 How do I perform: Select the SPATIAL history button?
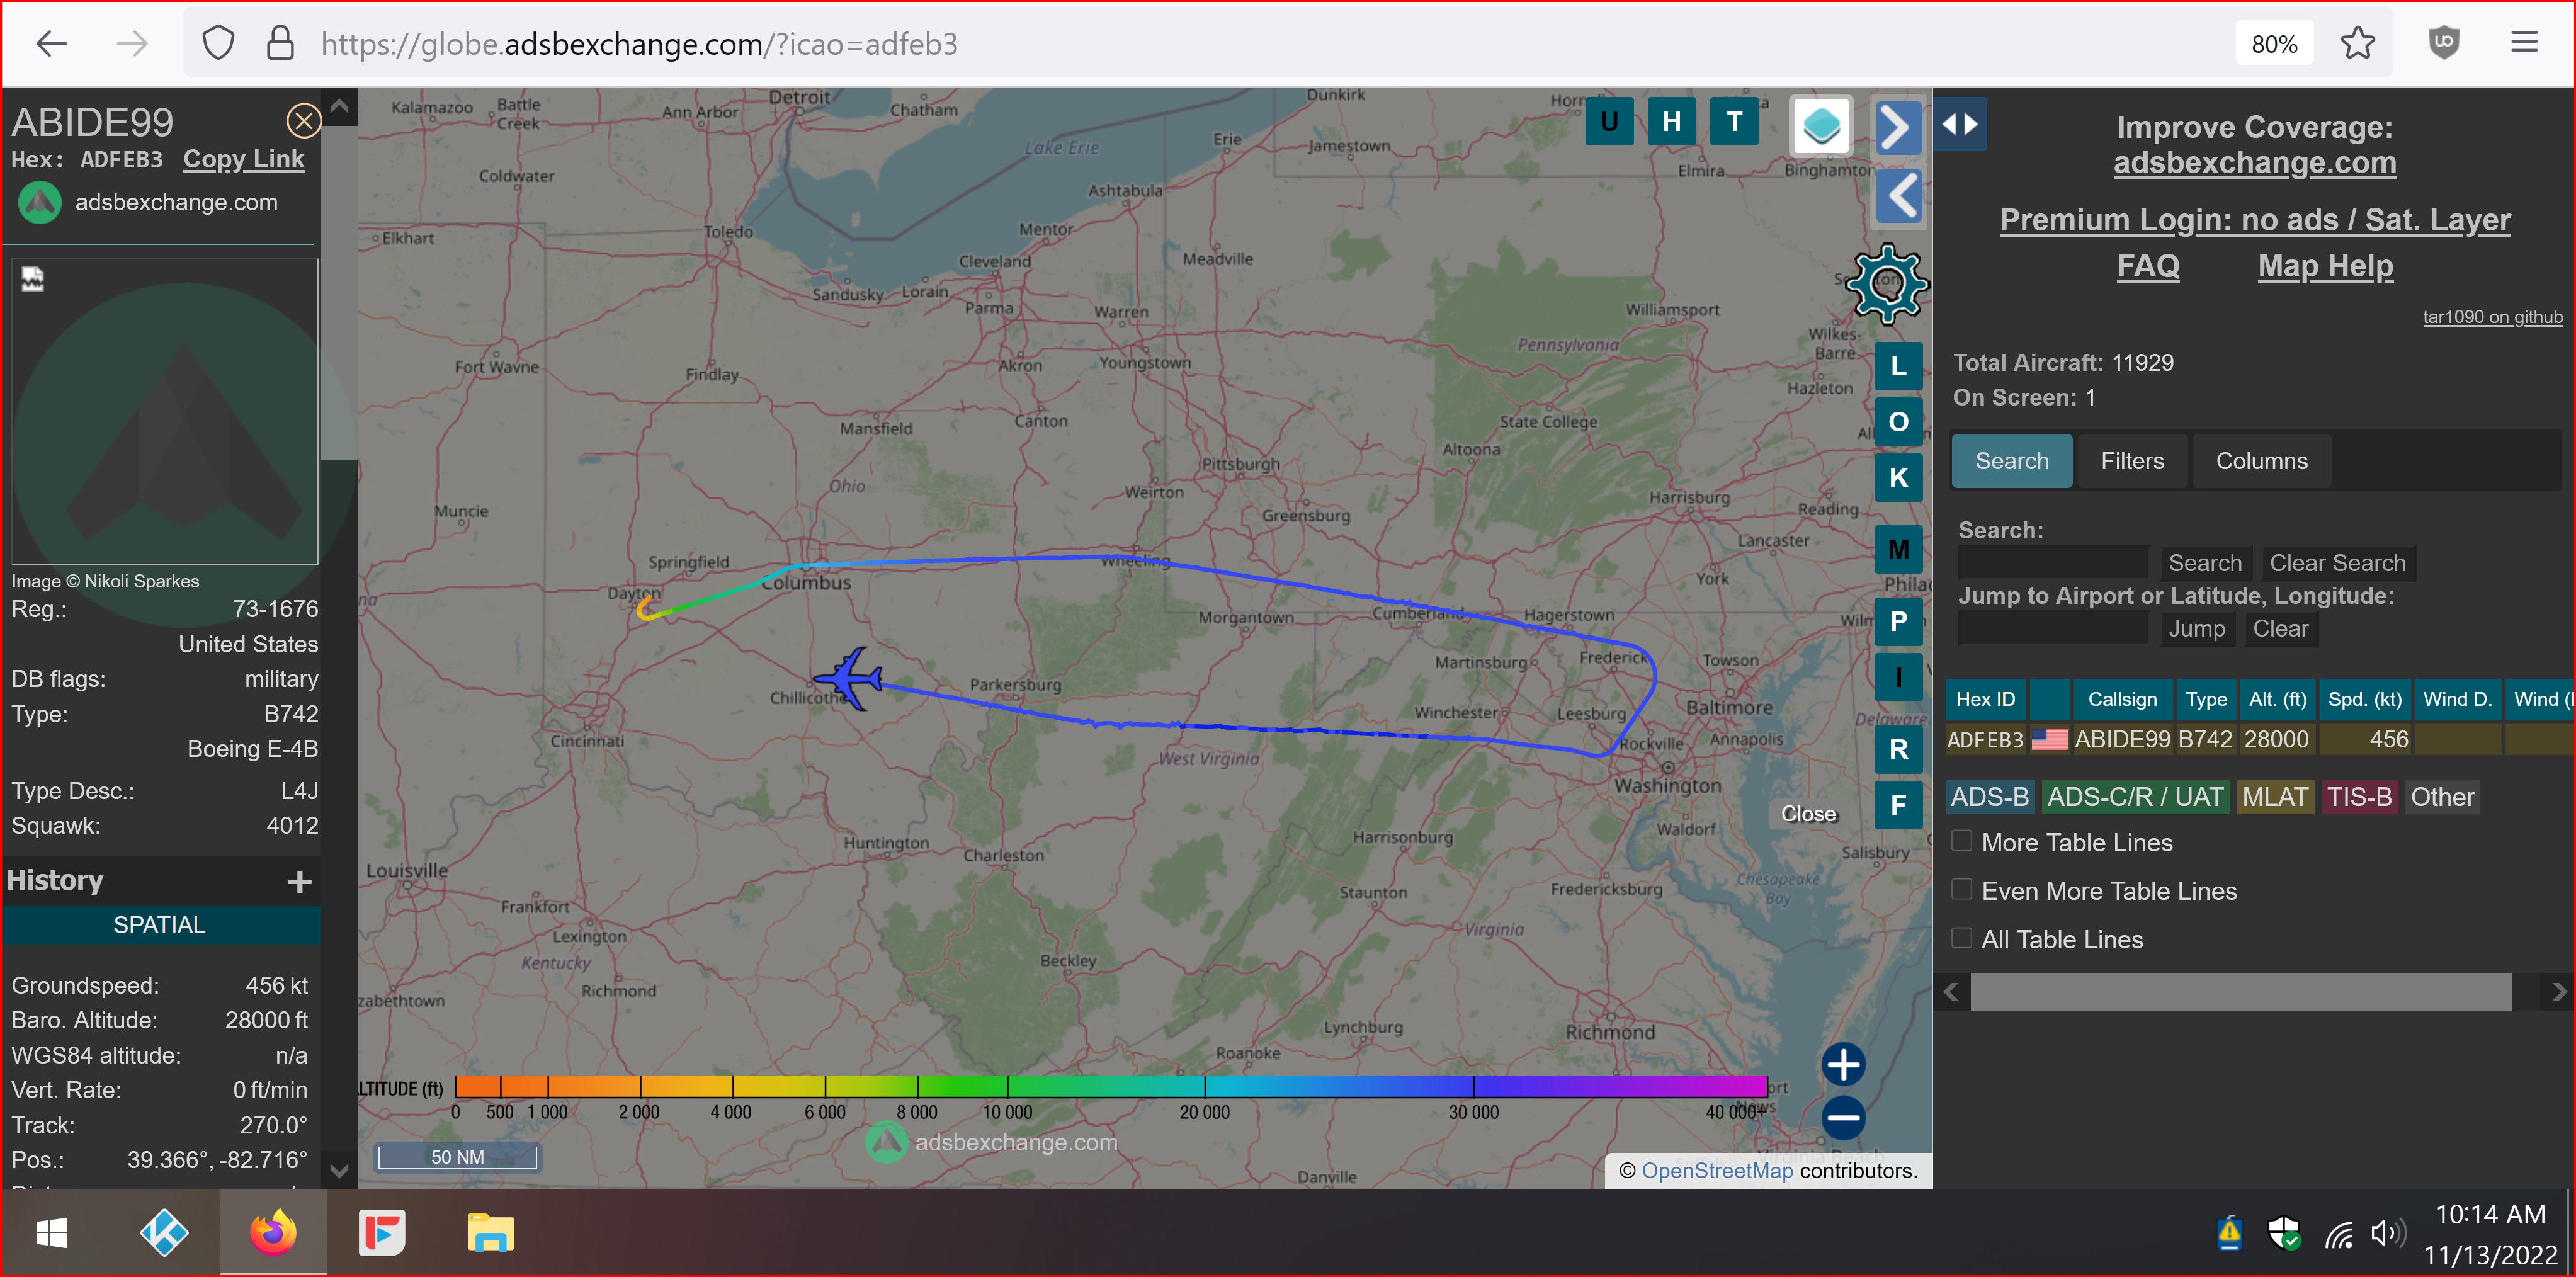(160, 925)
